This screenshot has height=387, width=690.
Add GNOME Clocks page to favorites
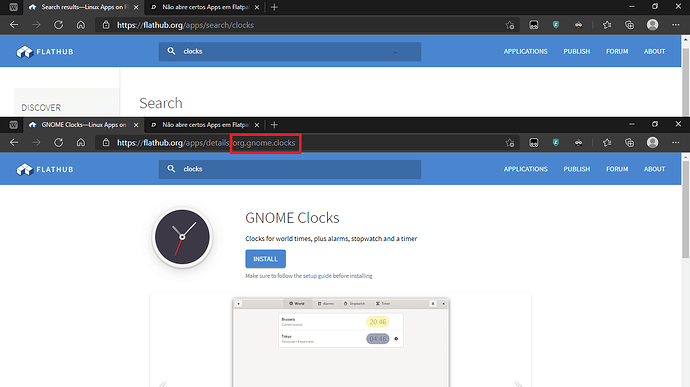(x=510, y=143)
